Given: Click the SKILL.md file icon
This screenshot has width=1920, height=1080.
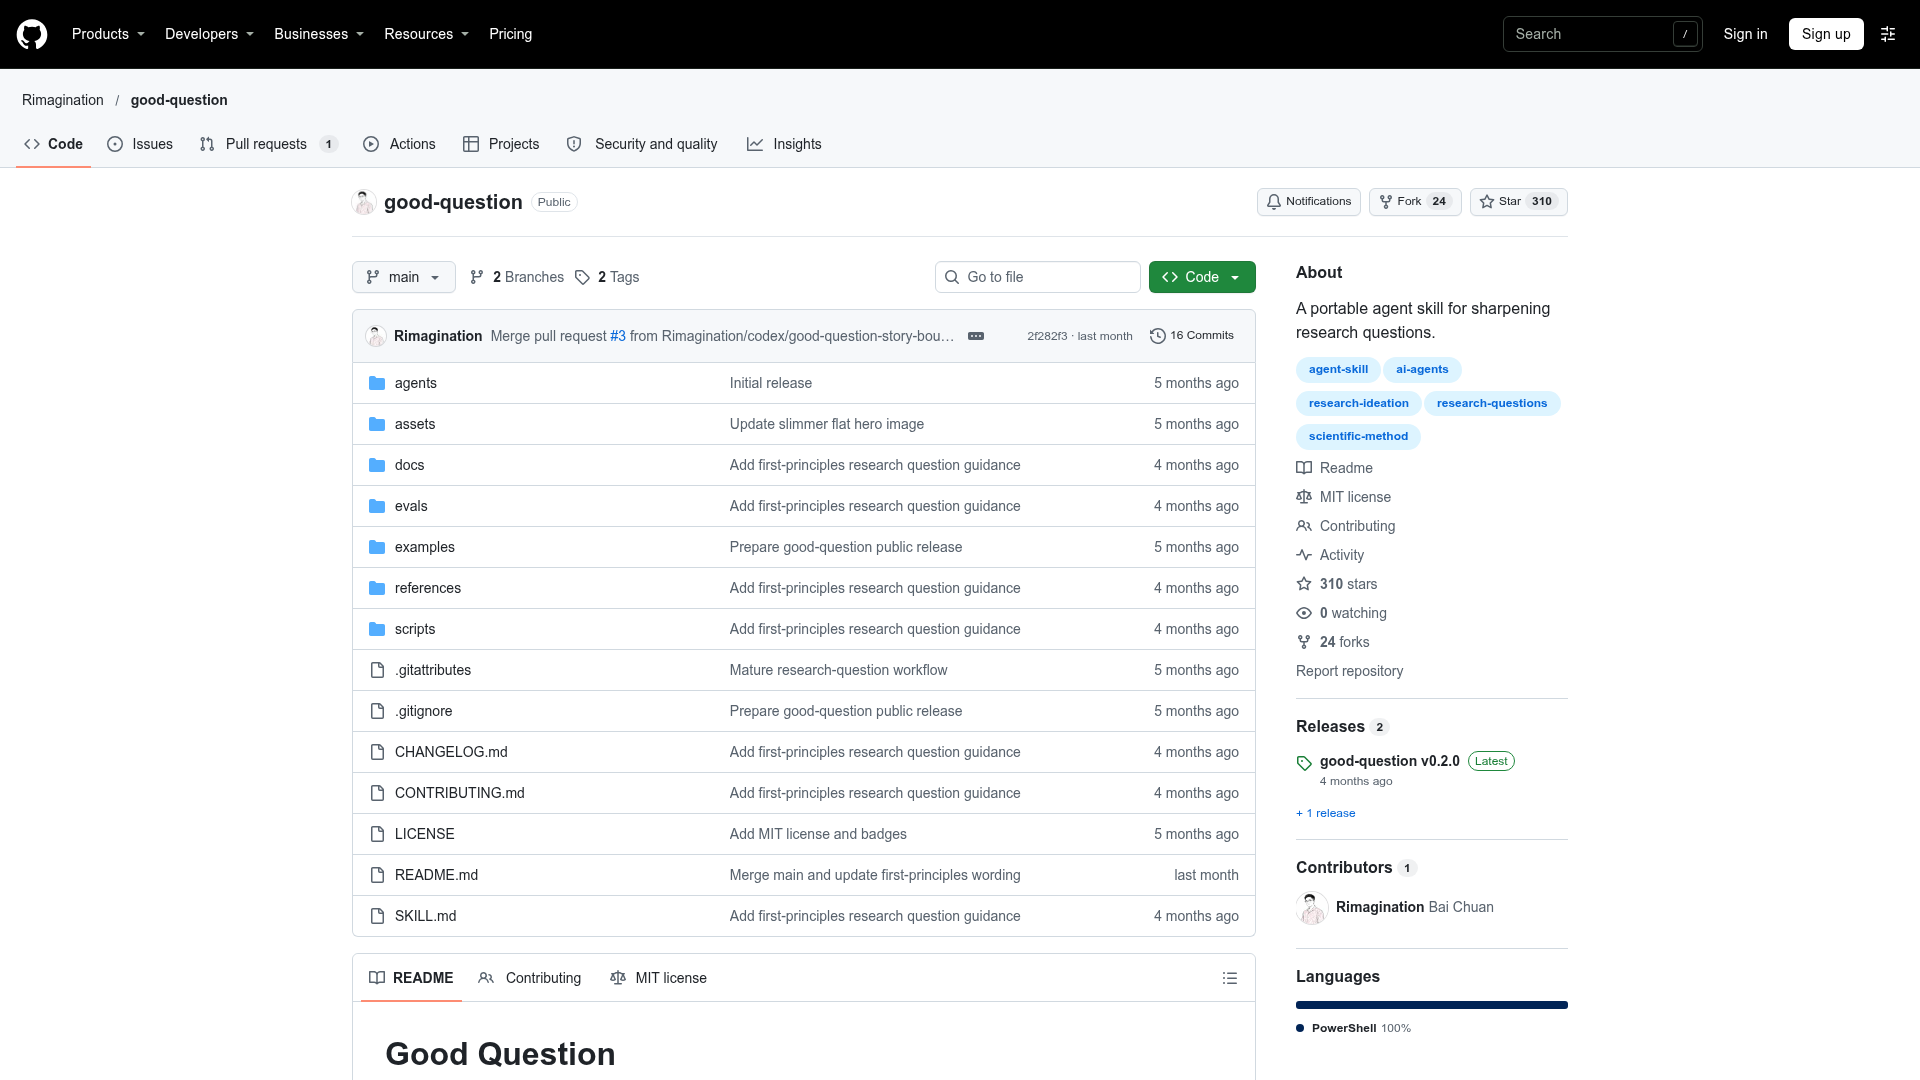Looking at the screenshot, I should pyautogui.click(x=377, y=916).
